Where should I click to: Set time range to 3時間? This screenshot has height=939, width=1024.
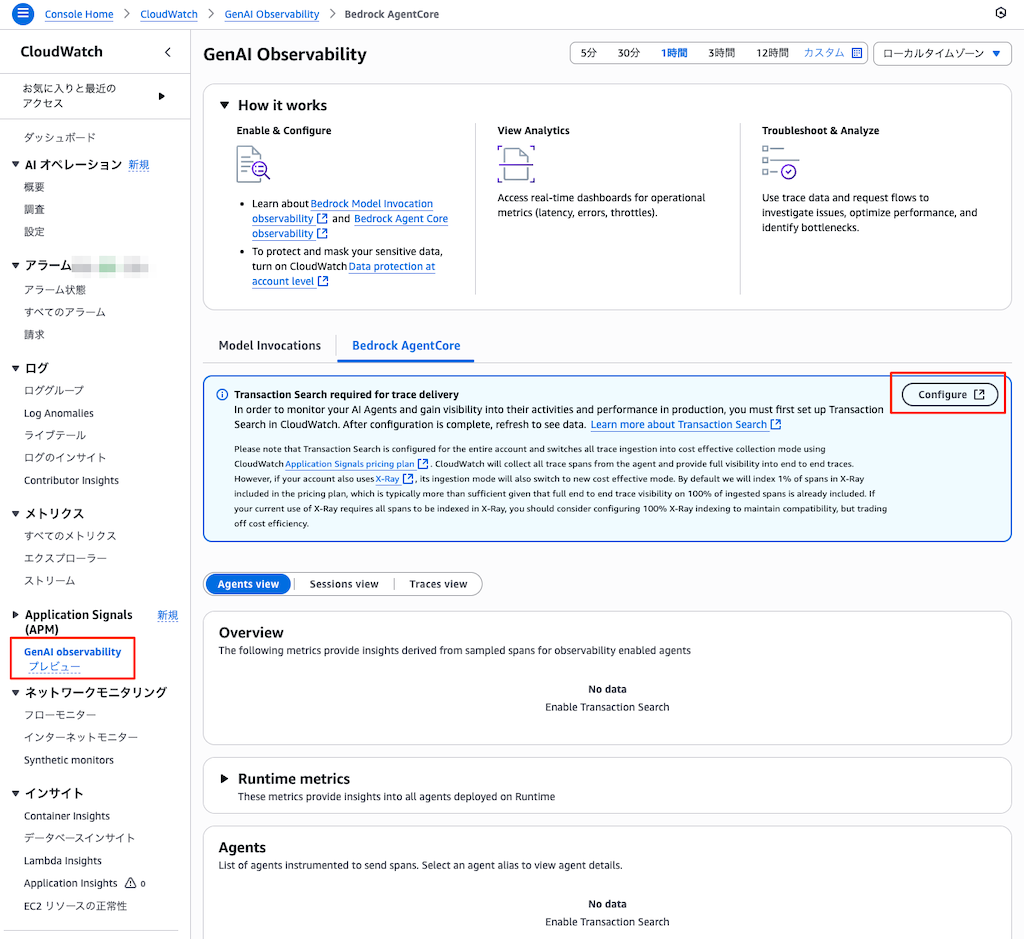click(722, 53)
